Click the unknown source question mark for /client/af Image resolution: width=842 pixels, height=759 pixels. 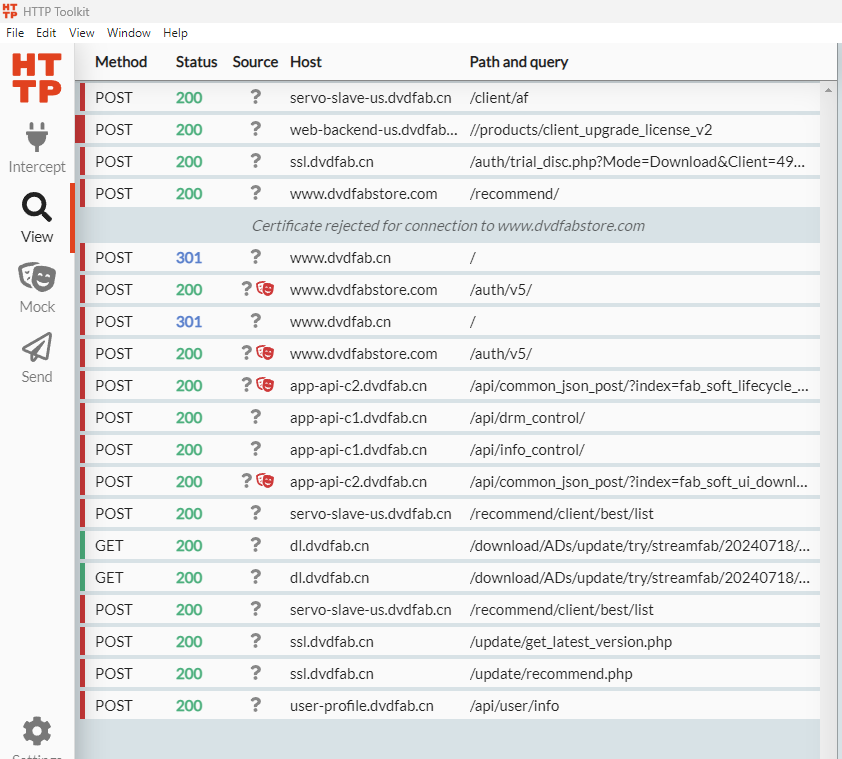pos(255,97)
